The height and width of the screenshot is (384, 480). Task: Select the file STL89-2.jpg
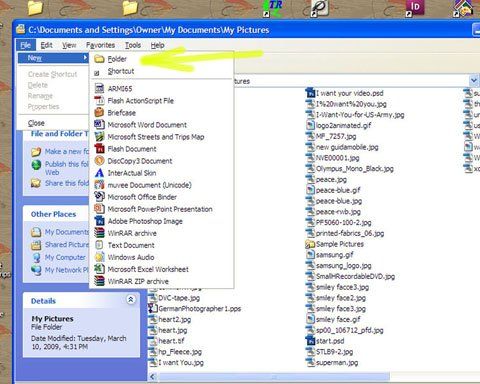pos(329,352)
